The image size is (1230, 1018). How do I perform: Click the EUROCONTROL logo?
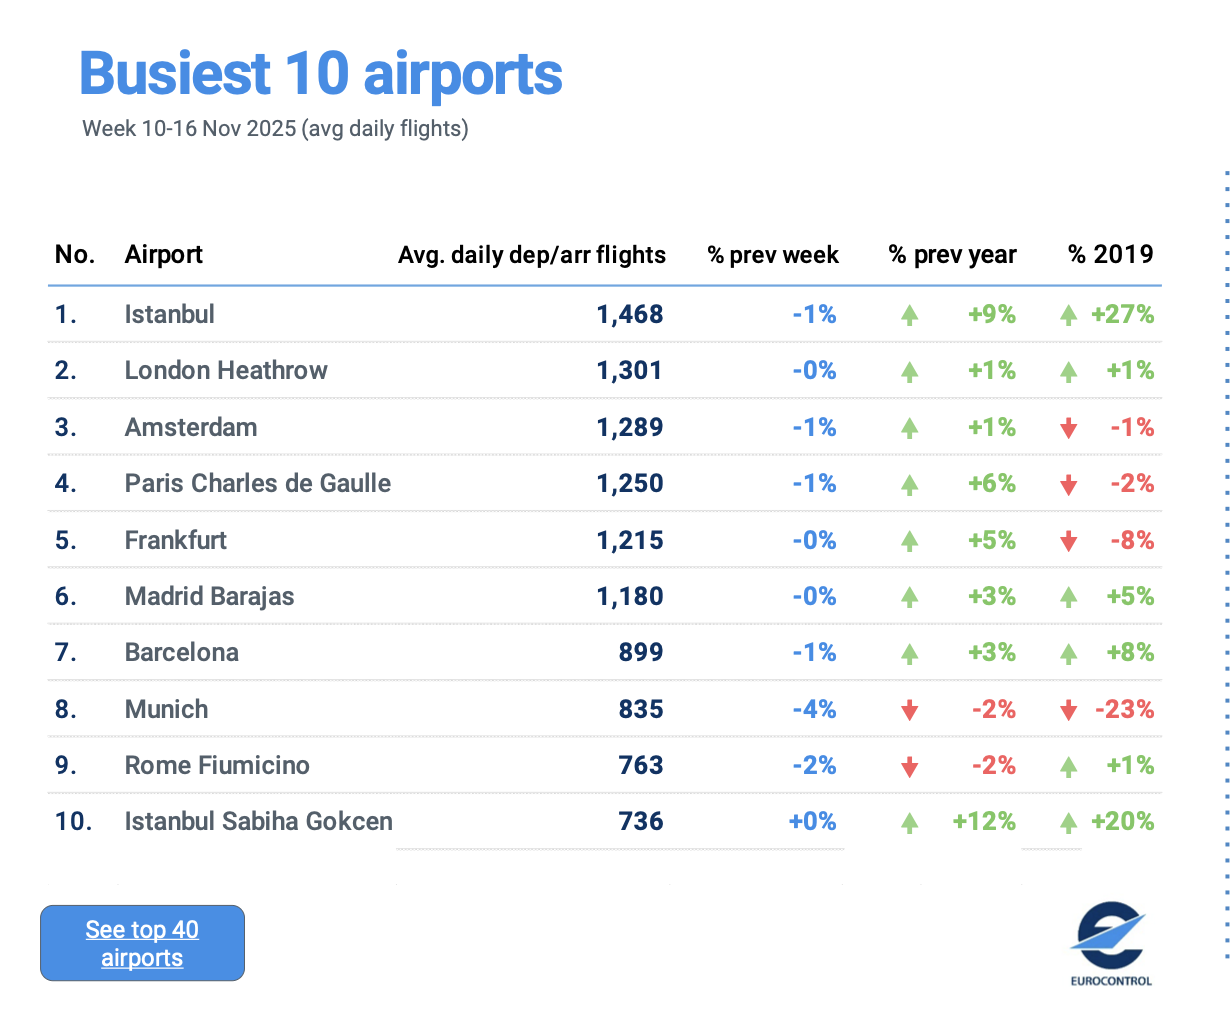[1110, 944]
